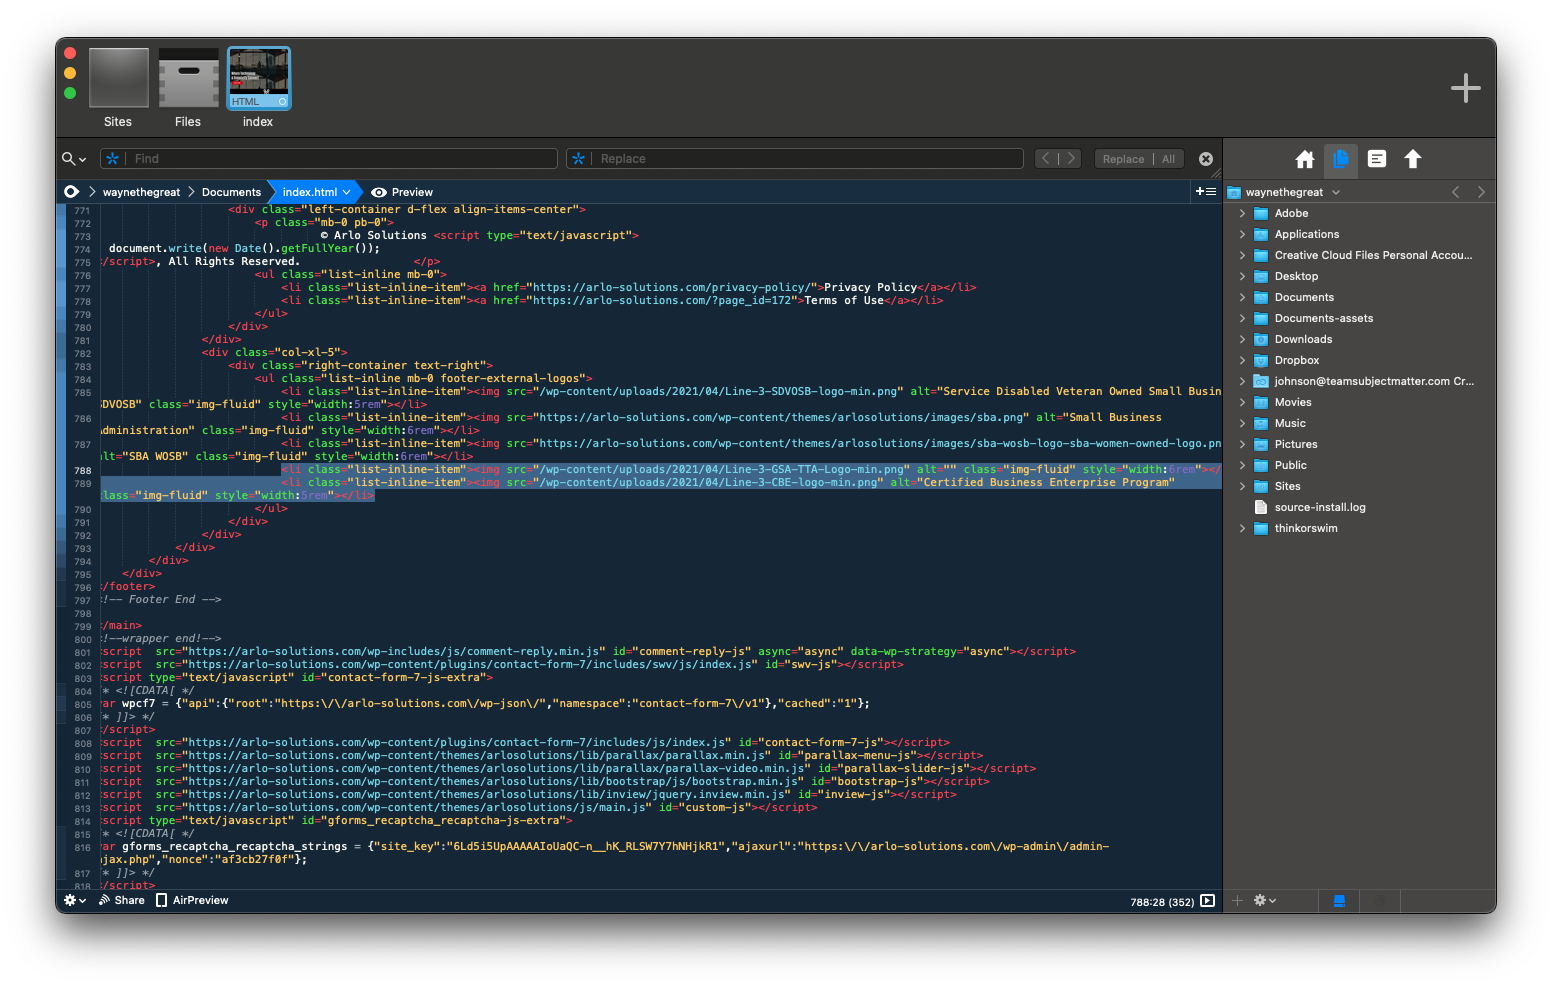
Task: Click the AirPreview button
Action: tap(192, 900)
